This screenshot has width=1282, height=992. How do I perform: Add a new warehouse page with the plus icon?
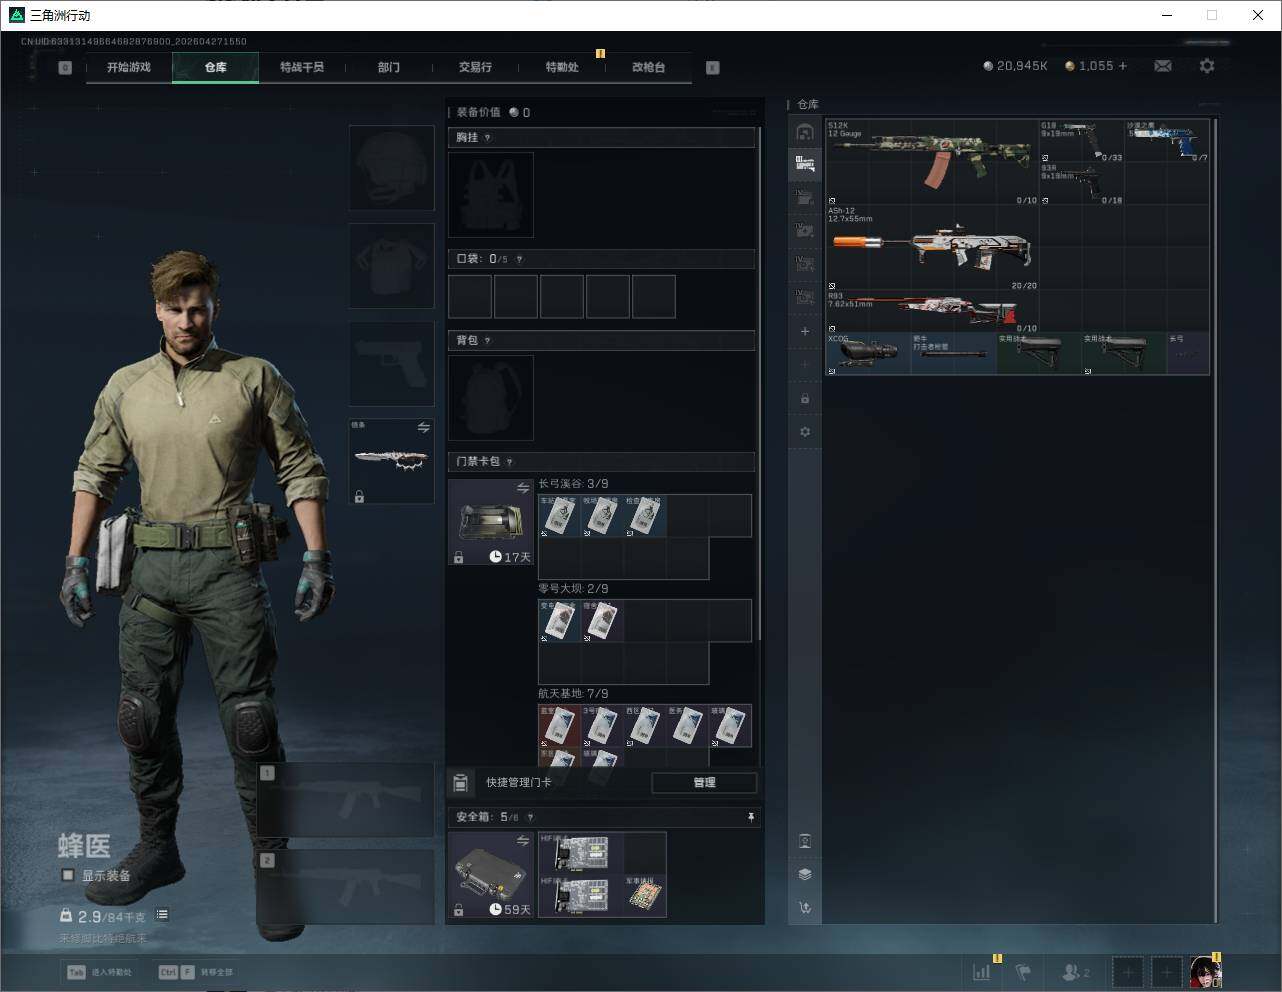pos(805,331)
